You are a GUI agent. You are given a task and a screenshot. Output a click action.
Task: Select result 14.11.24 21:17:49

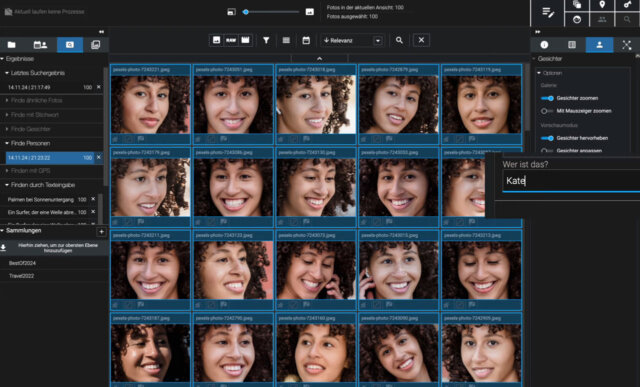(x=50, y=87)
